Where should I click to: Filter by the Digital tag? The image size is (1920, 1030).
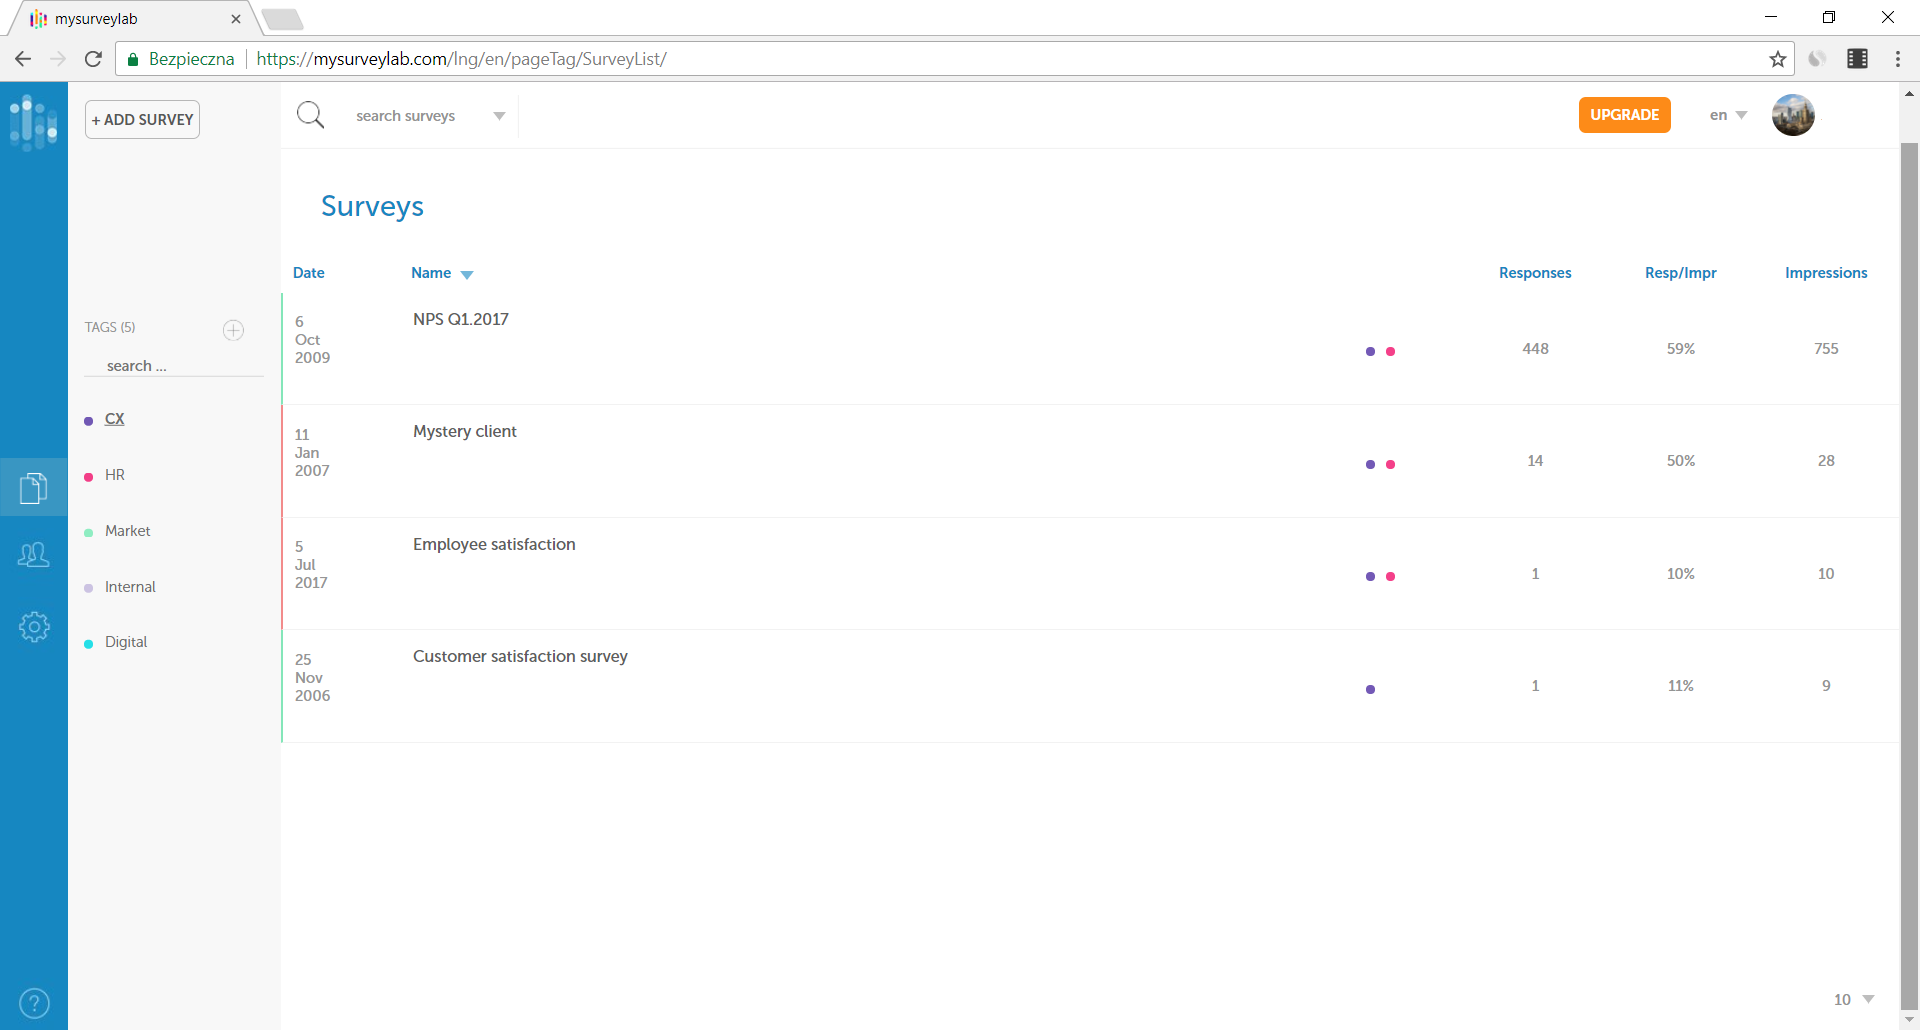[126, 642]
